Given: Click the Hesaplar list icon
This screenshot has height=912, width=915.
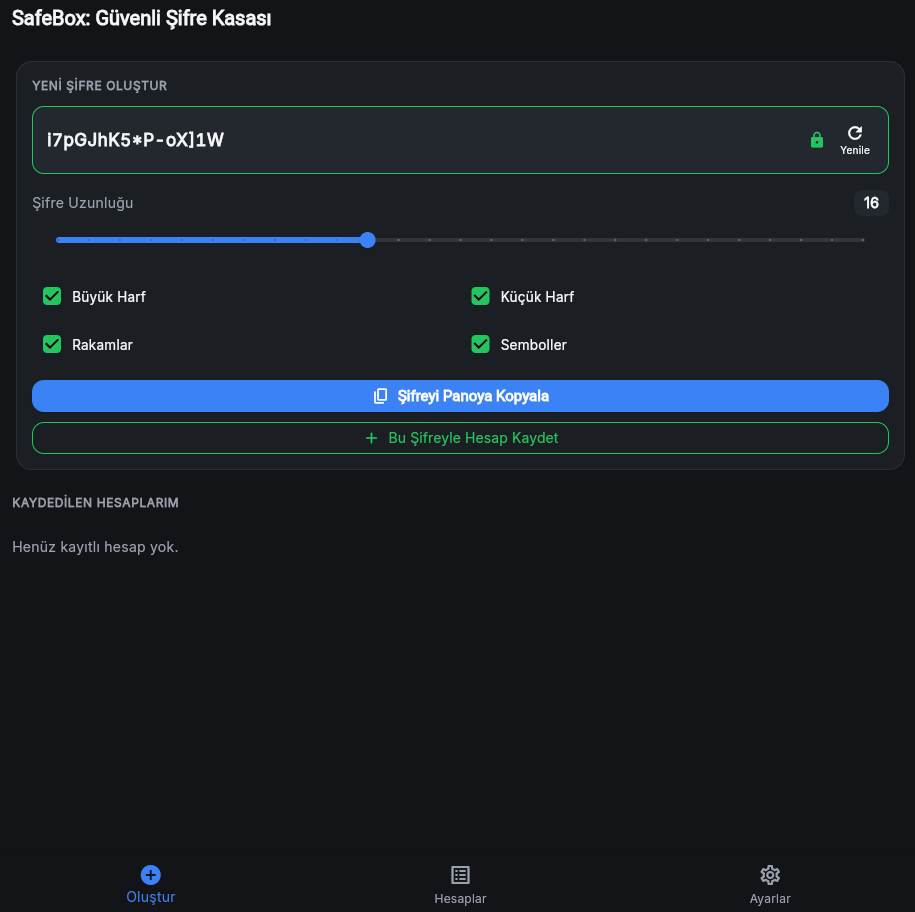Looking at the screenshot, I should pos(460,875).
